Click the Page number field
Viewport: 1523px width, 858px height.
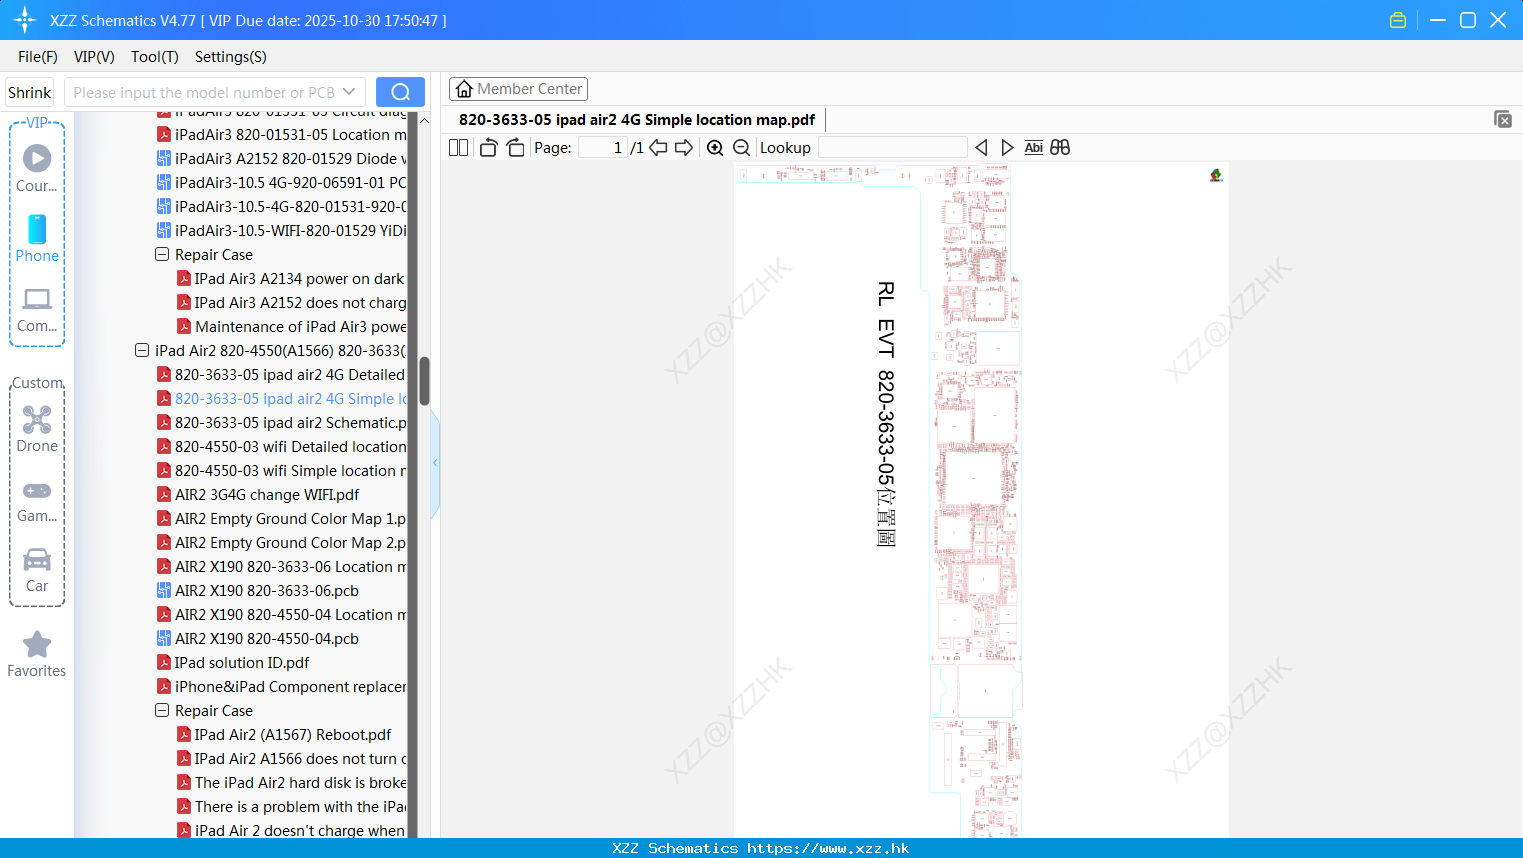click(x=603, y=148)
